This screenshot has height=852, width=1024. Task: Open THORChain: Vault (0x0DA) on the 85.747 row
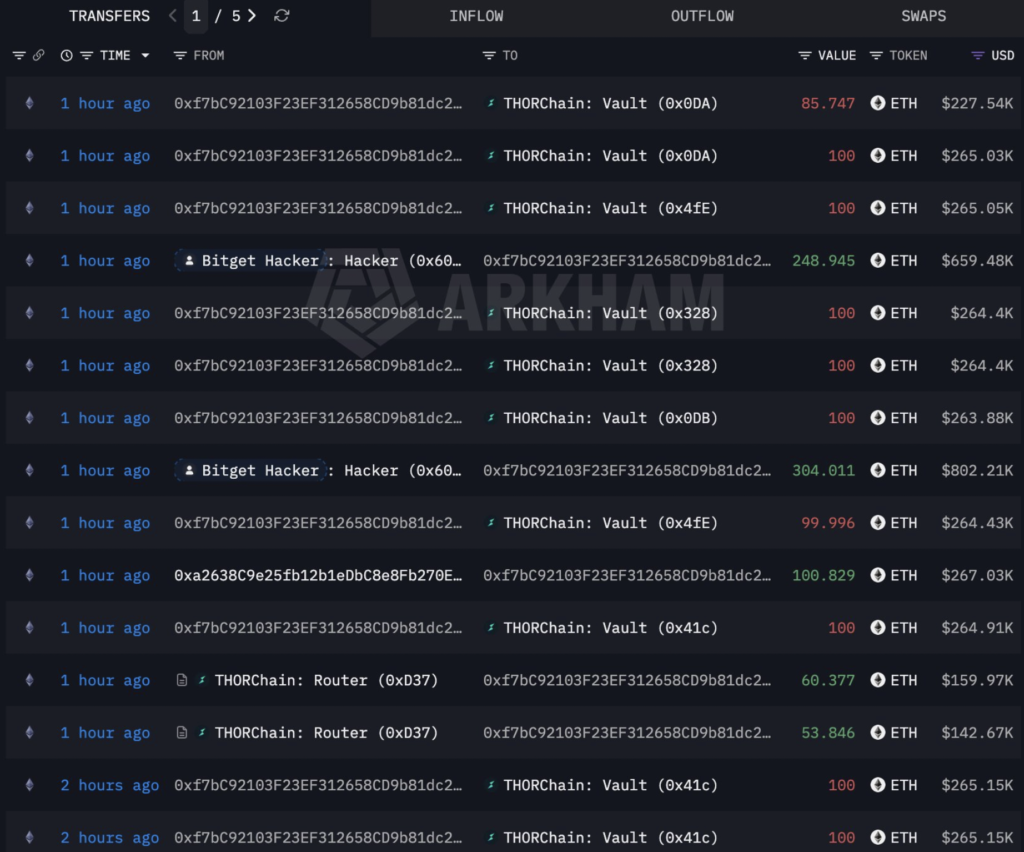click(611, 103)
